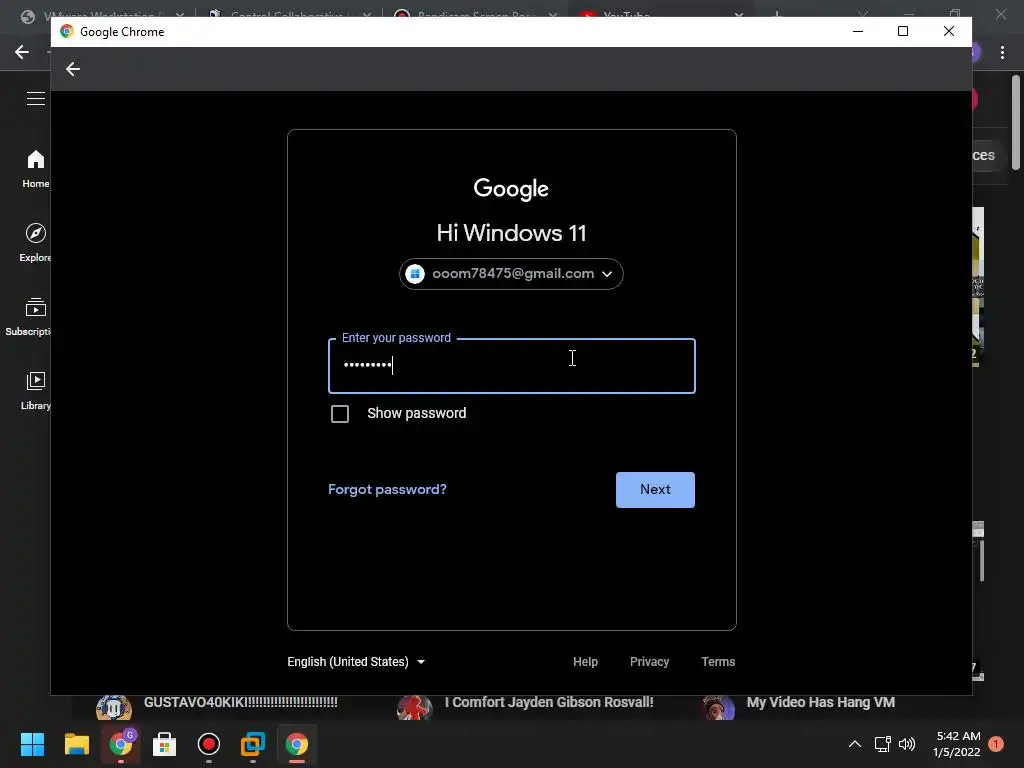Image resolution: width=1024 pixels, height=768 pixels.
Task: Open Microsoft Store from the taskbar
Action: 165,744
